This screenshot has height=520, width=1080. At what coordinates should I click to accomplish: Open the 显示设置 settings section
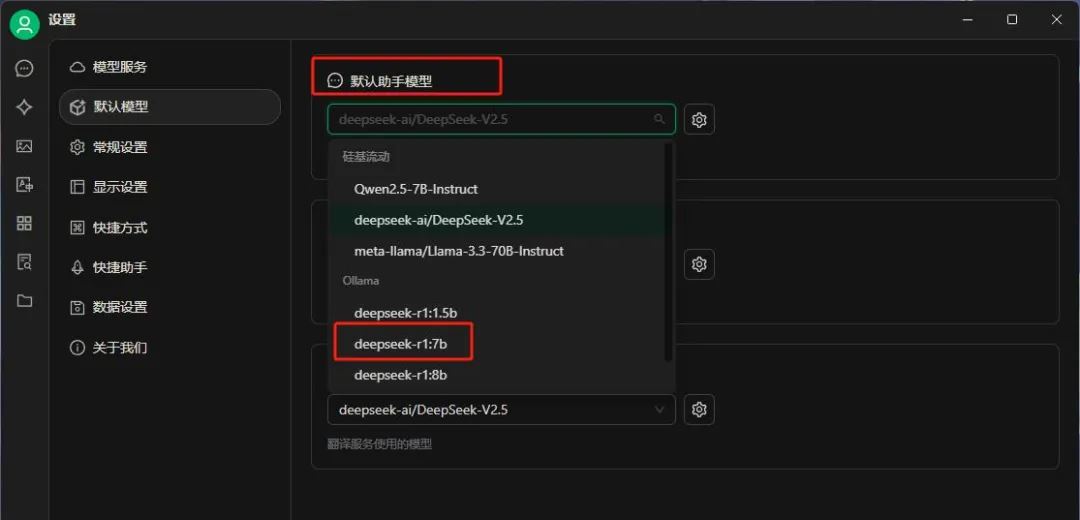coord(169,187)
